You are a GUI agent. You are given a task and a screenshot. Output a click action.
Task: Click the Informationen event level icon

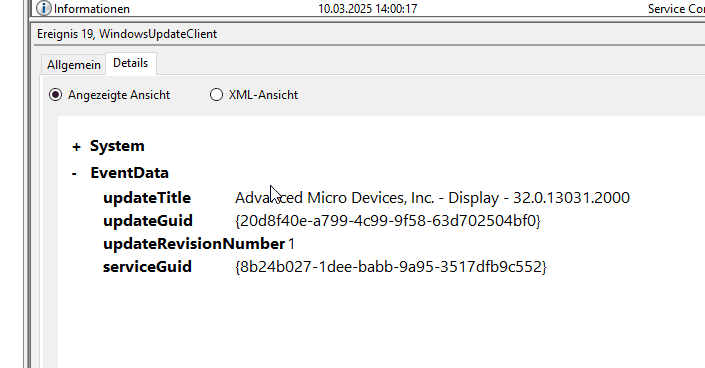click(x=44, y=8)
